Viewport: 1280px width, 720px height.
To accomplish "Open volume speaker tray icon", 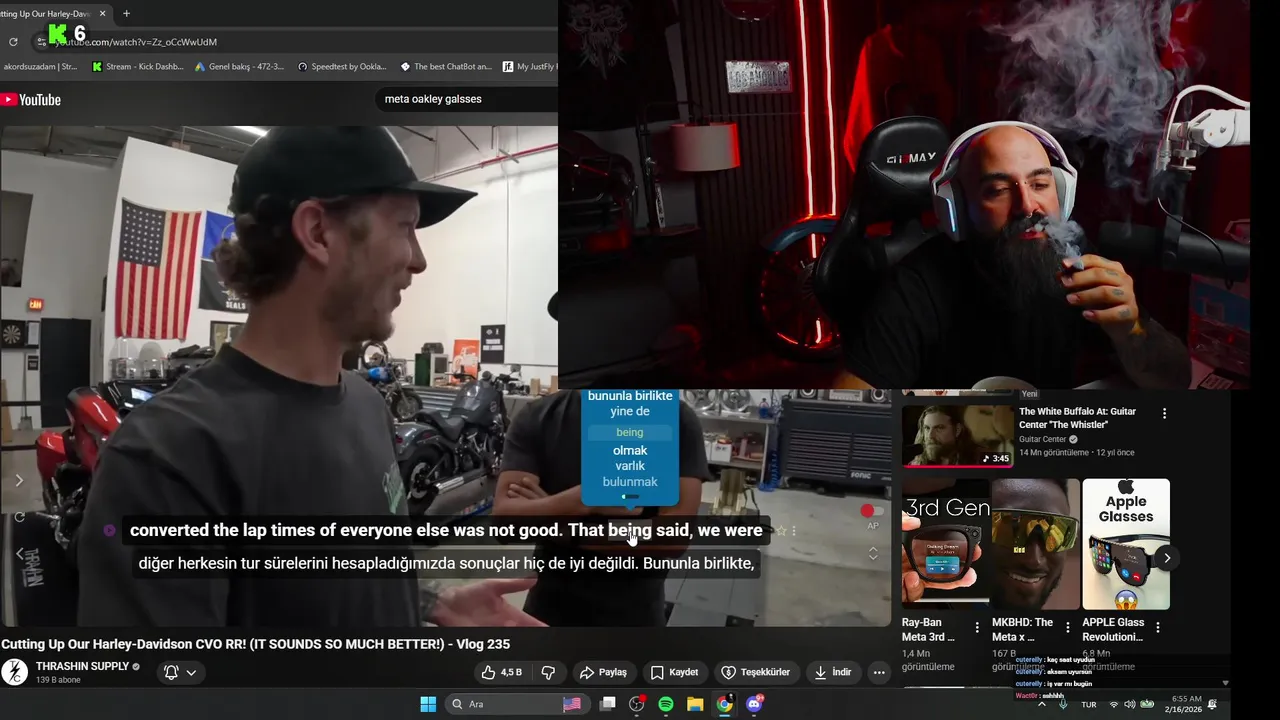I will coord(1130,704).
